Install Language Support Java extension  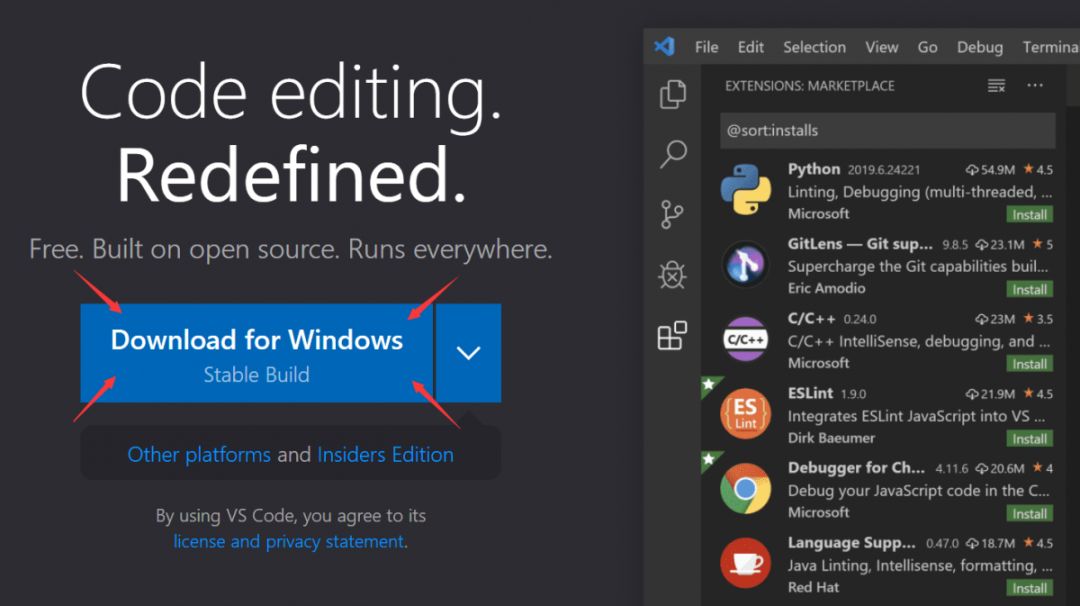(1029, 588)
